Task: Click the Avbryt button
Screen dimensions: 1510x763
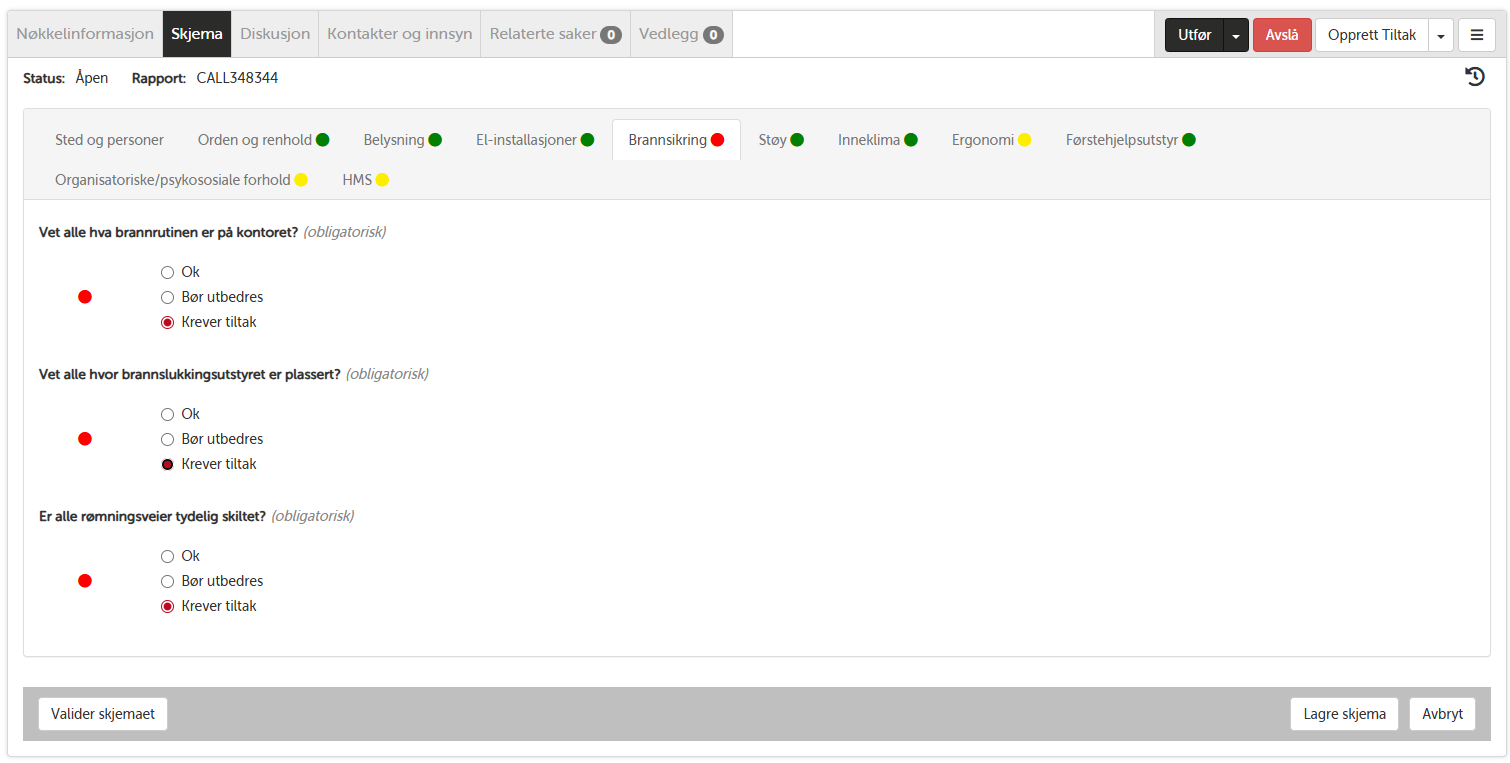Action: 1442,714
